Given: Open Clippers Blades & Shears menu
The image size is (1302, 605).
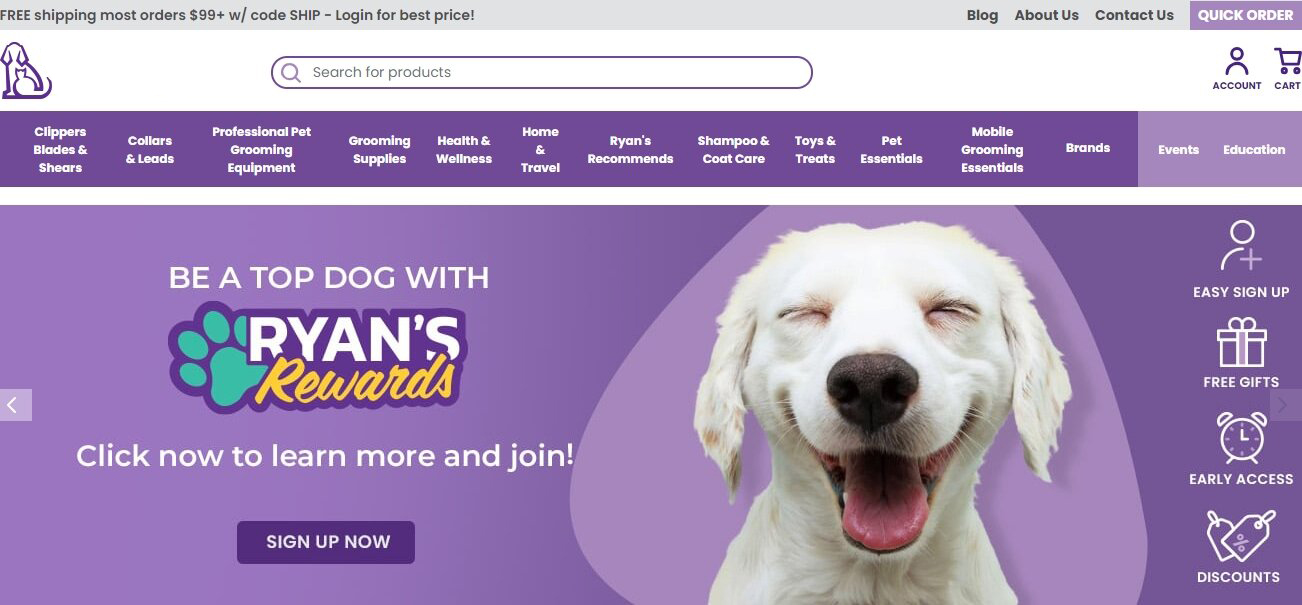Looking at the screenshot, I should click(60, 149).
